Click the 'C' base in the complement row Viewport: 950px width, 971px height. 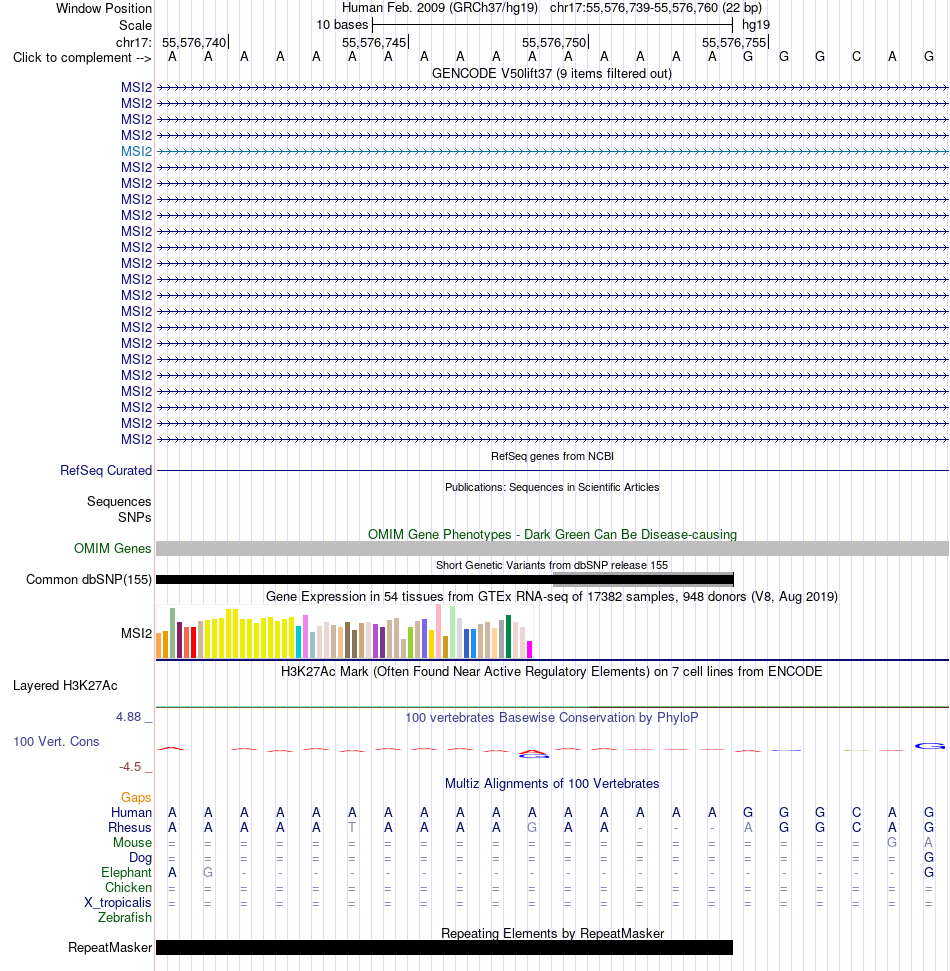pos(856,57)
